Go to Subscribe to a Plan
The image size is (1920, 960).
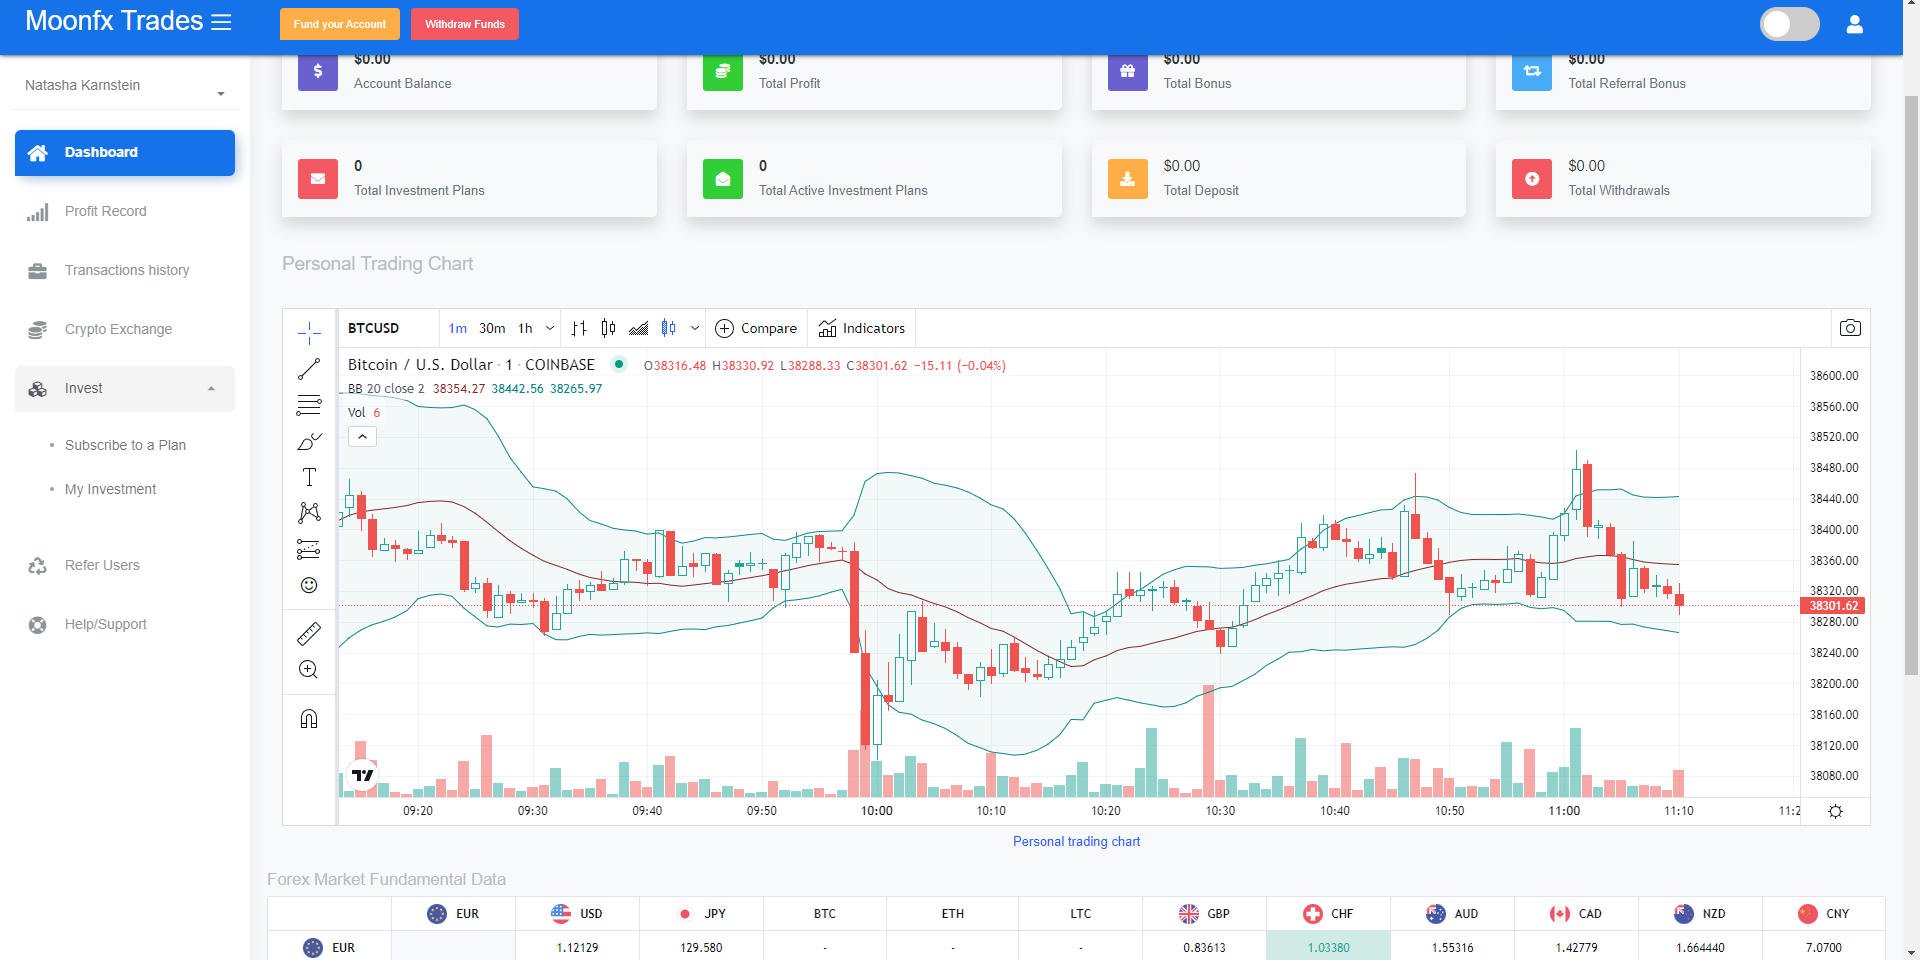125,445
